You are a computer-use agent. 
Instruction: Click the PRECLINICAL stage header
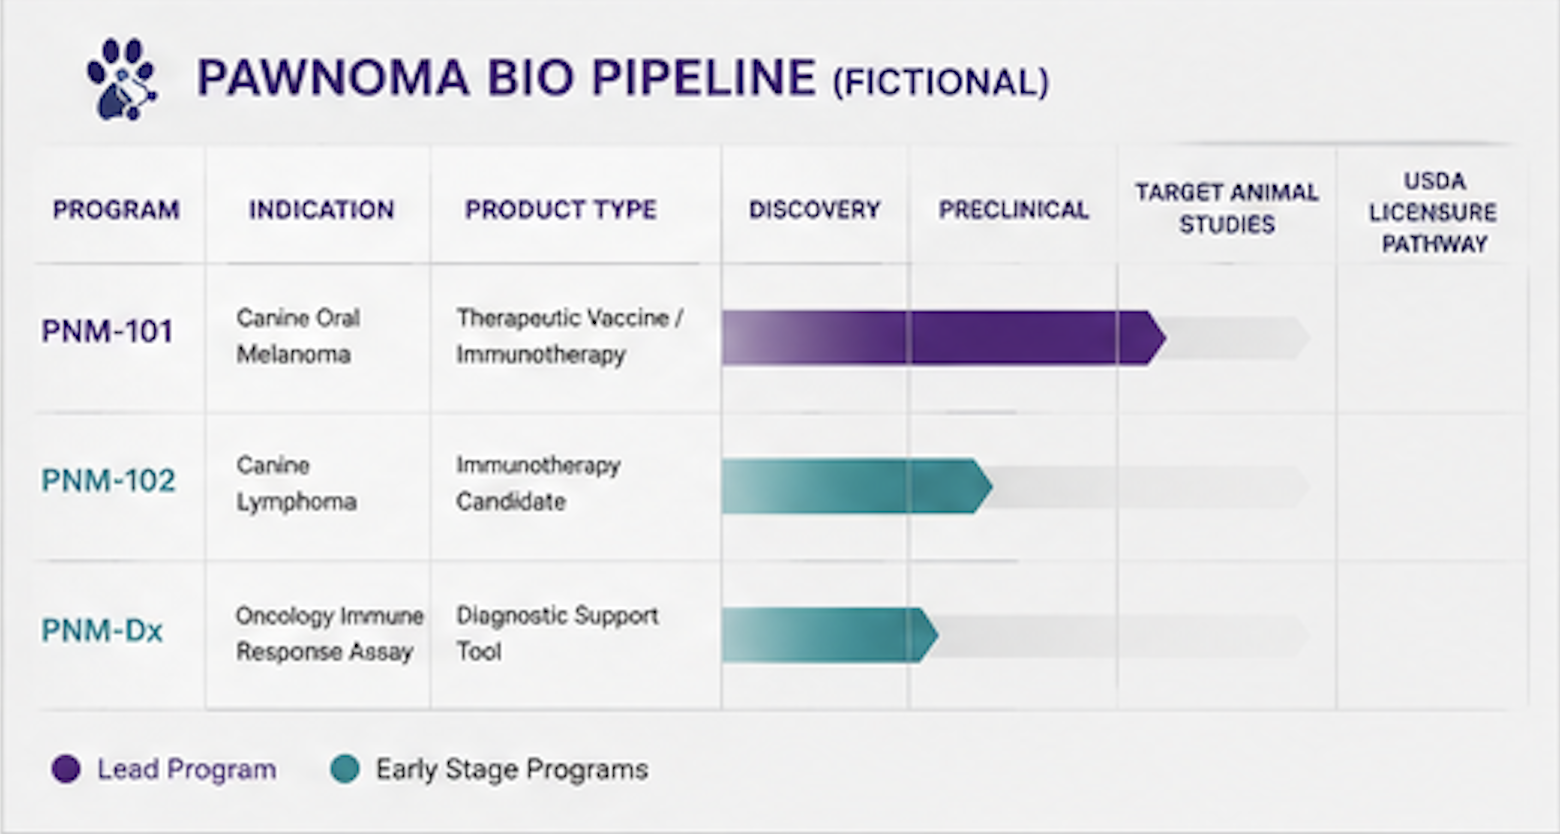pos(1013,210)
